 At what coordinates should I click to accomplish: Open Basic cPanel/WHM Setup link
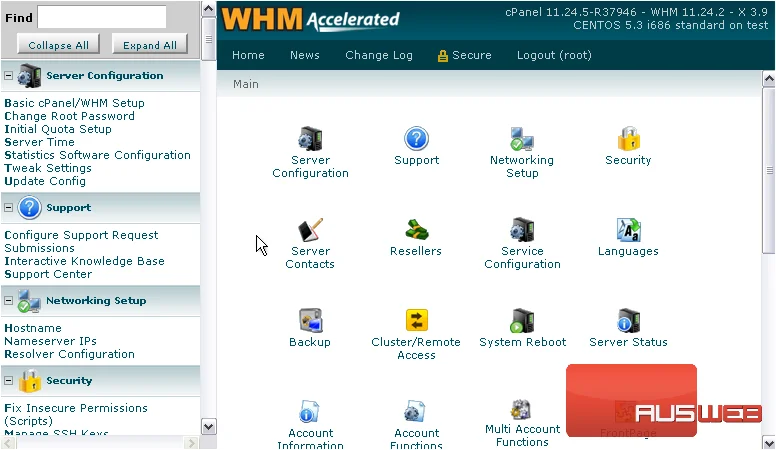(x=75, y=103)
